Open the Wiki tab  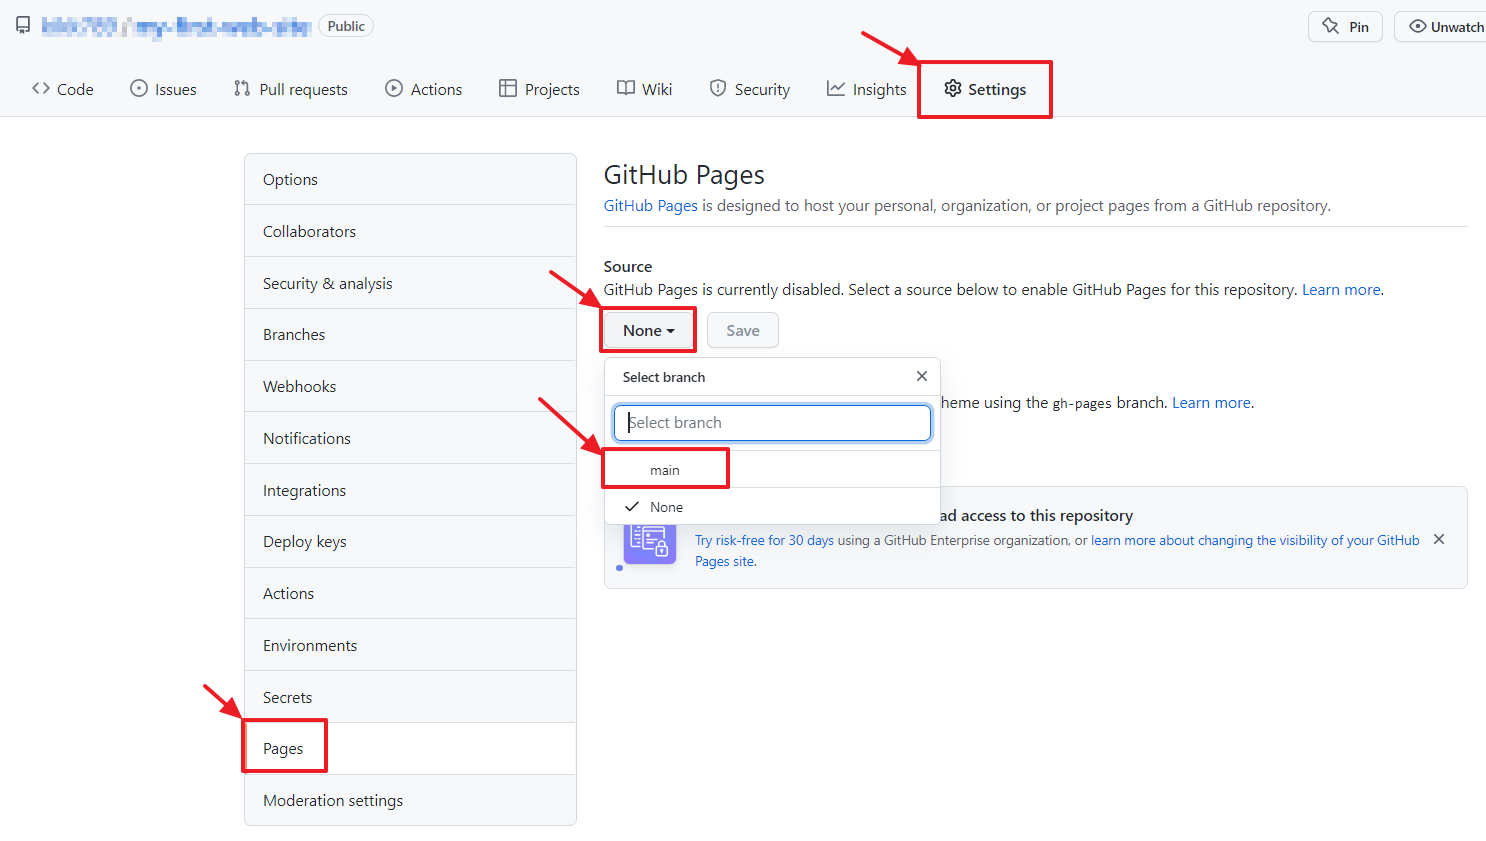tap(644, 89)
